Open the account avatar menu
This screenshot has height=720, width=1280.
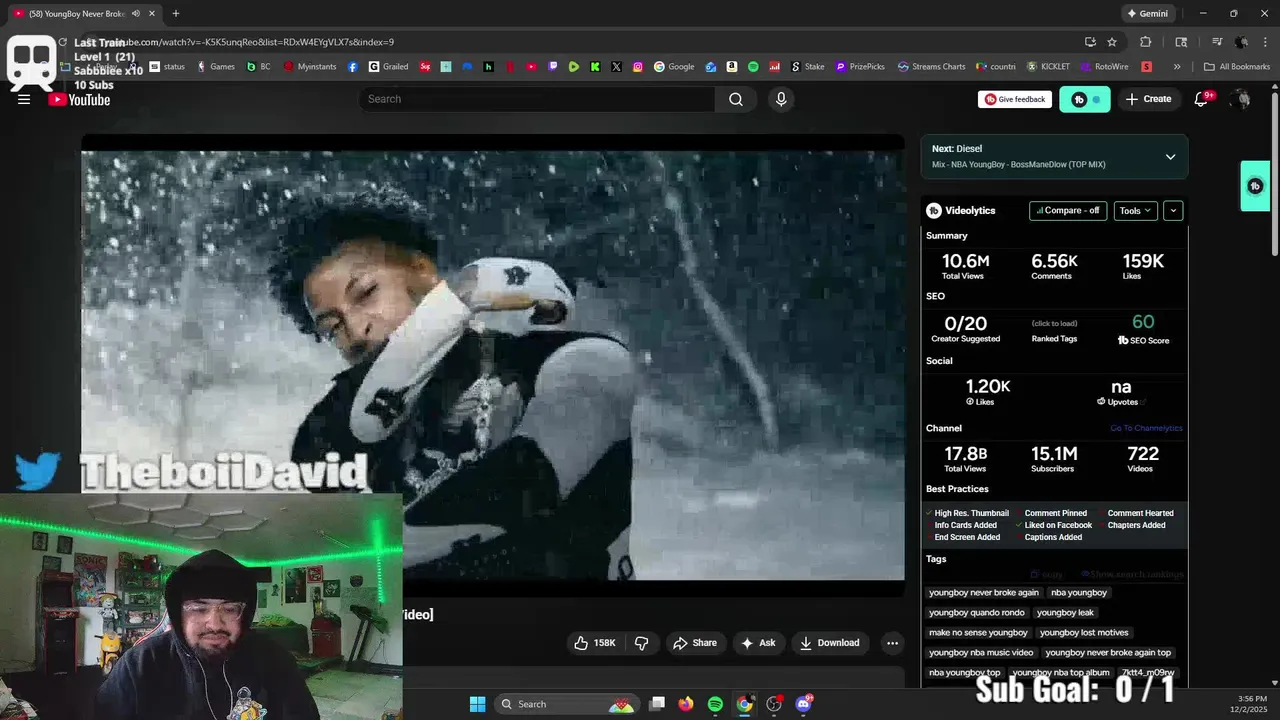coord(1241,99)
